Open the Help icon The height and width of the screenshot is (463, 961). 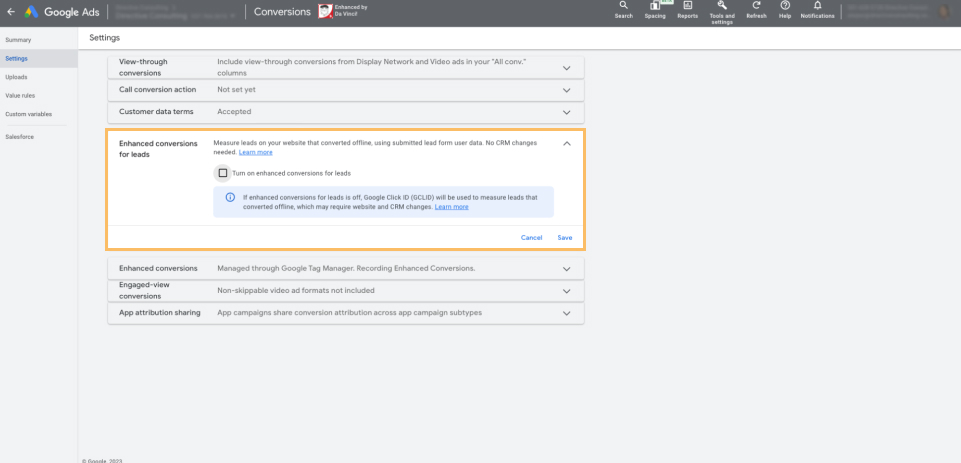click(785, 10)
